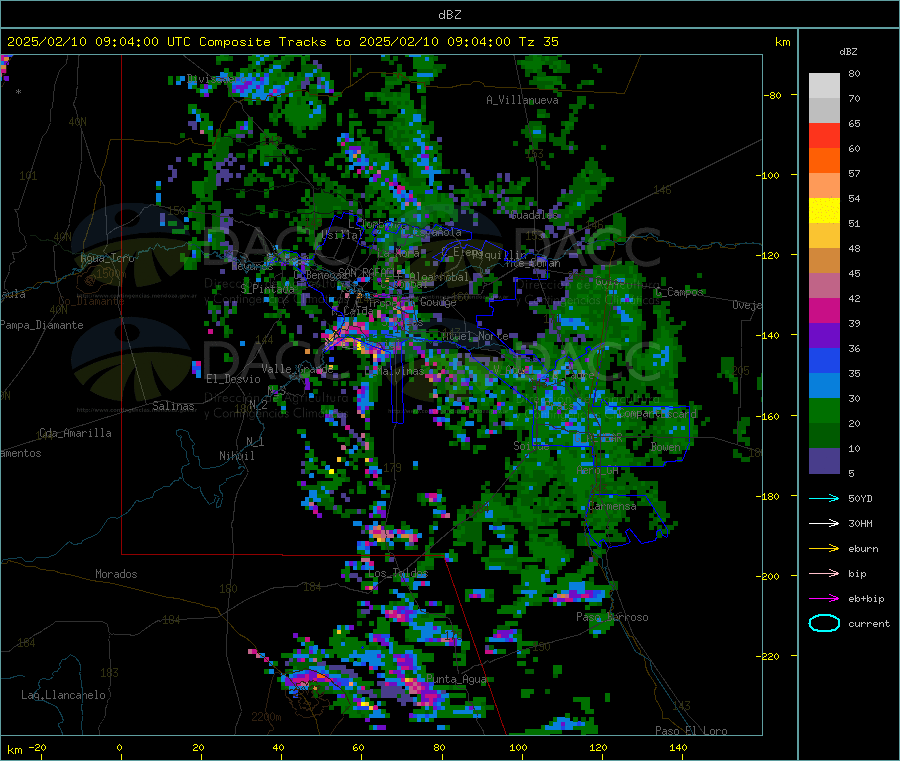Click the Nihuil place label
Image resolution: width=900 pixels, height=761 pixels.
coord(236,456)
